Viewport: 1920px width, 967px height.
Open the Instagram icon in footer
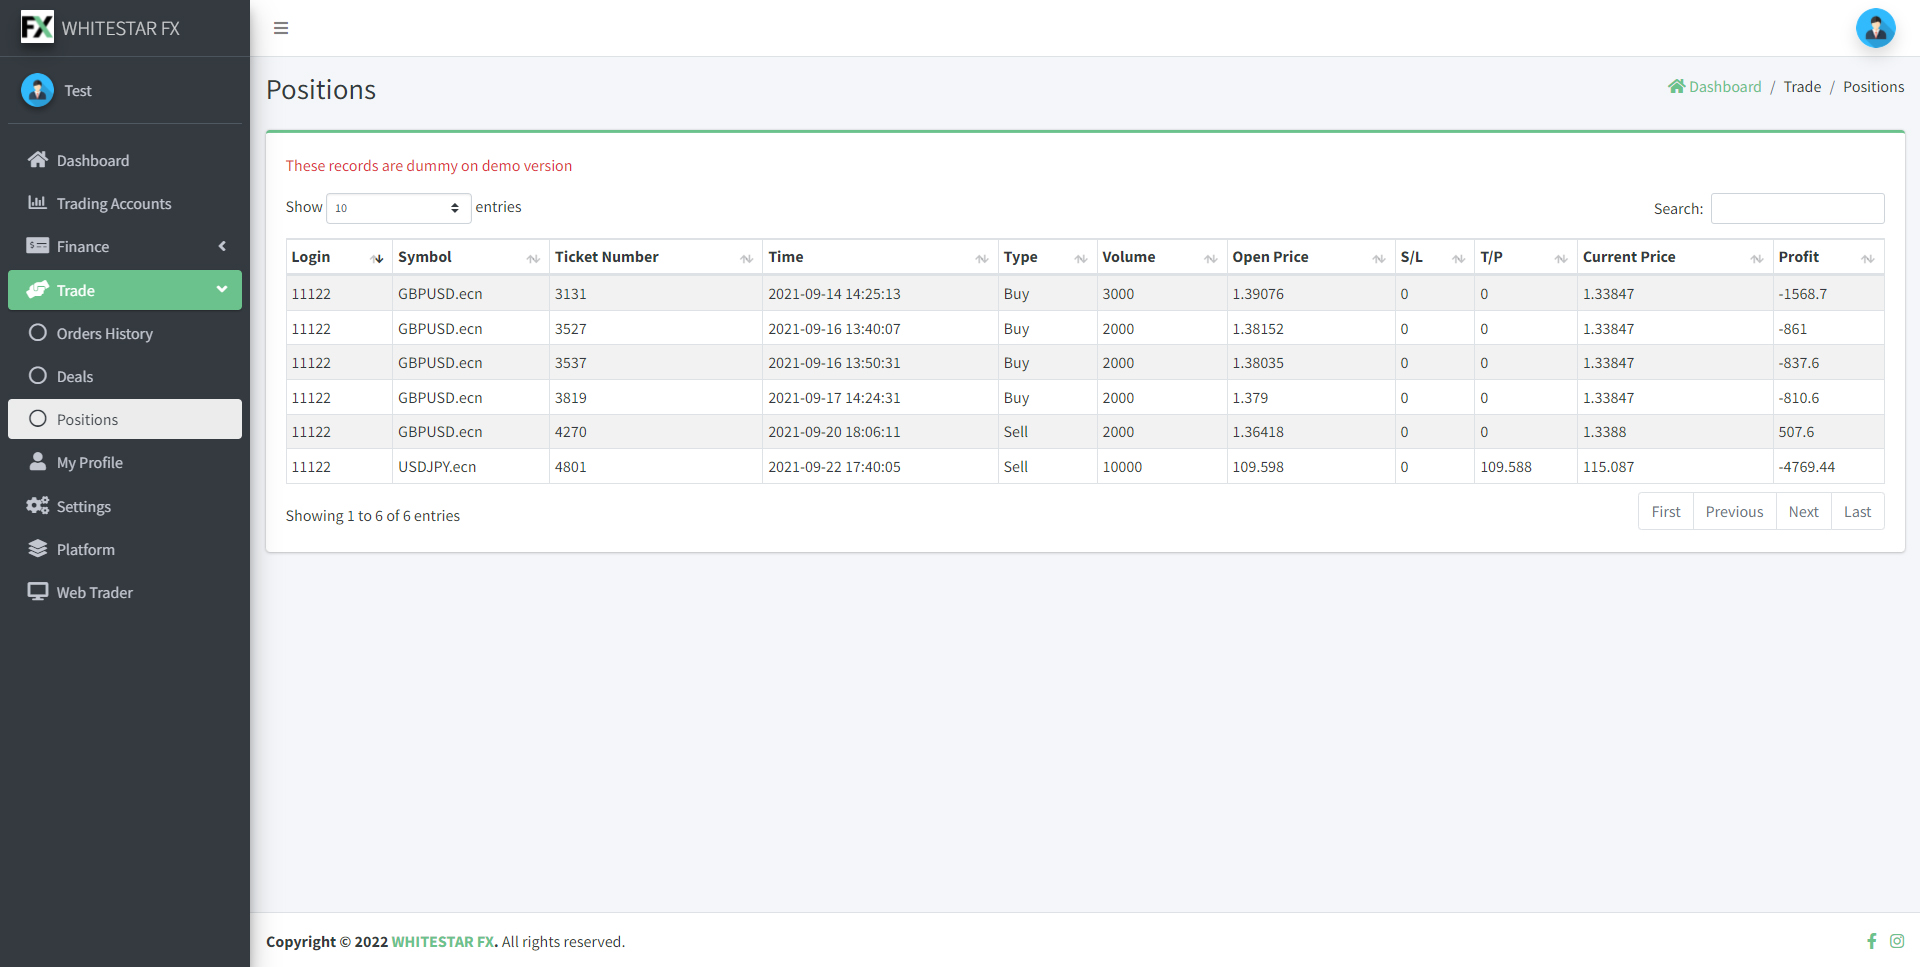1897,941
